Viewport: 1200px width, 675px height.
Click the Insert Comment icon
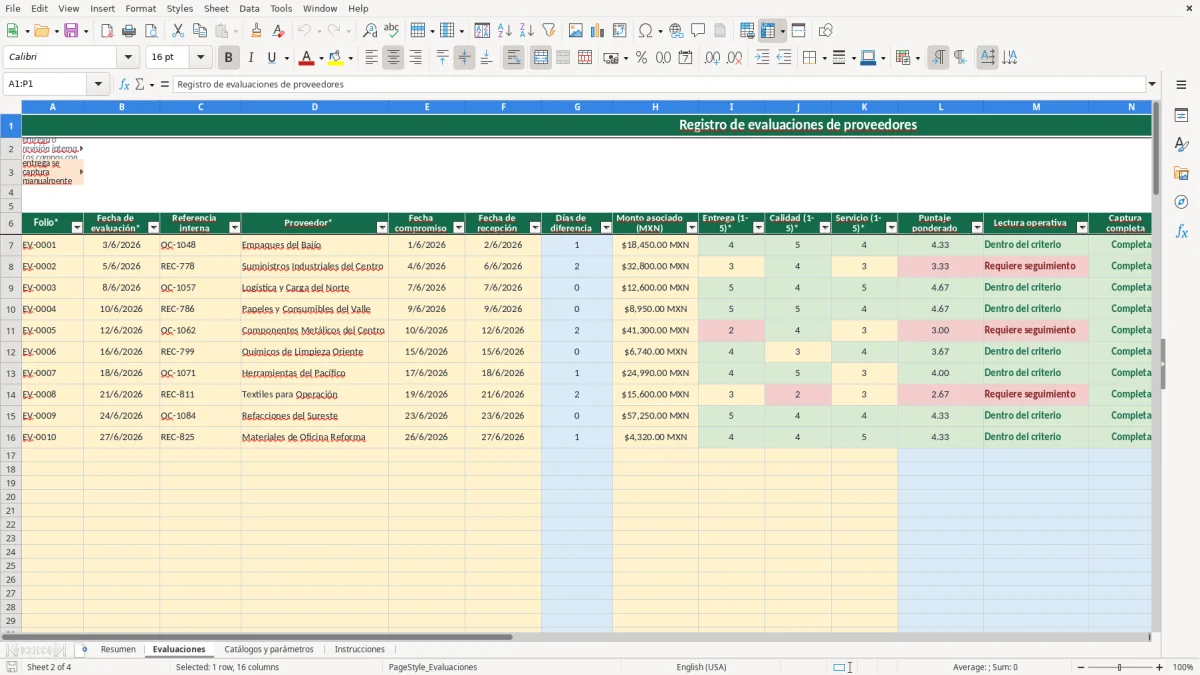coord(698,31)
